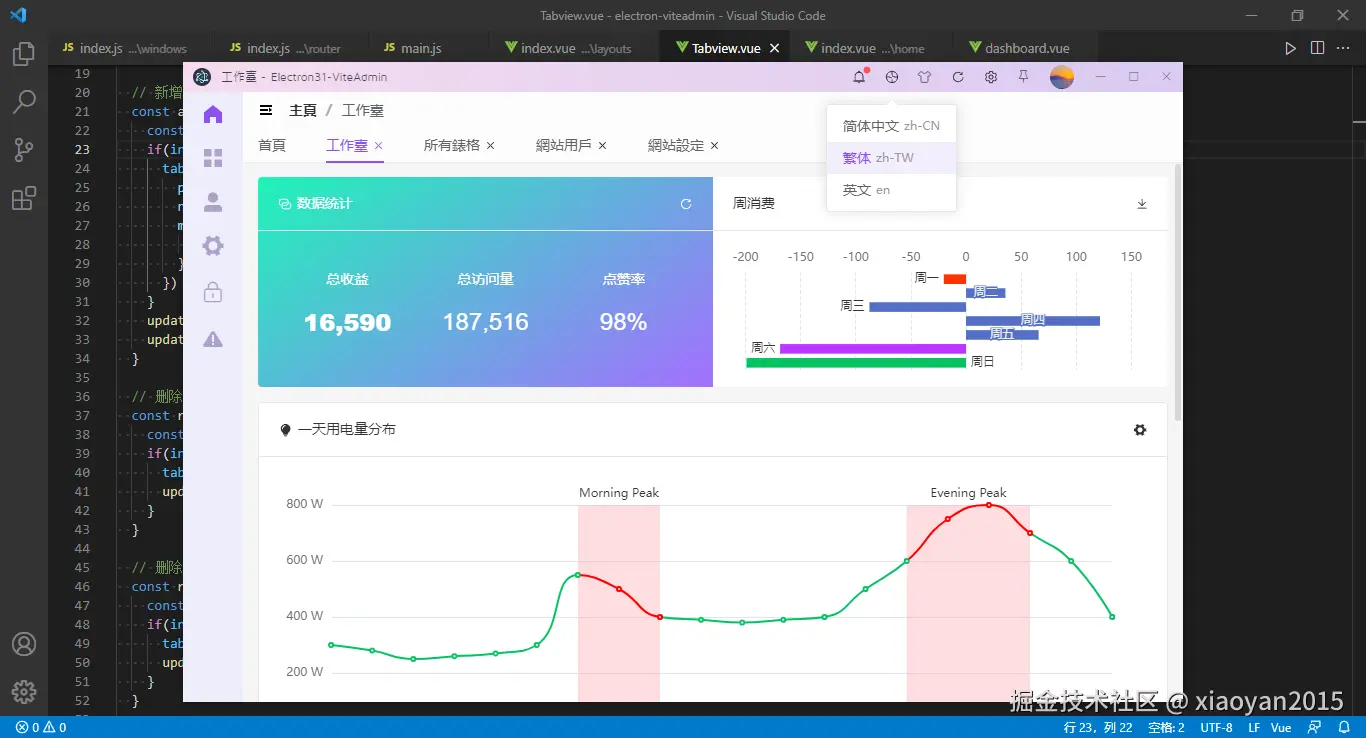Open the Accounts menu in VS Code
Screen dimensions: 1366x738
coord(23,644)
